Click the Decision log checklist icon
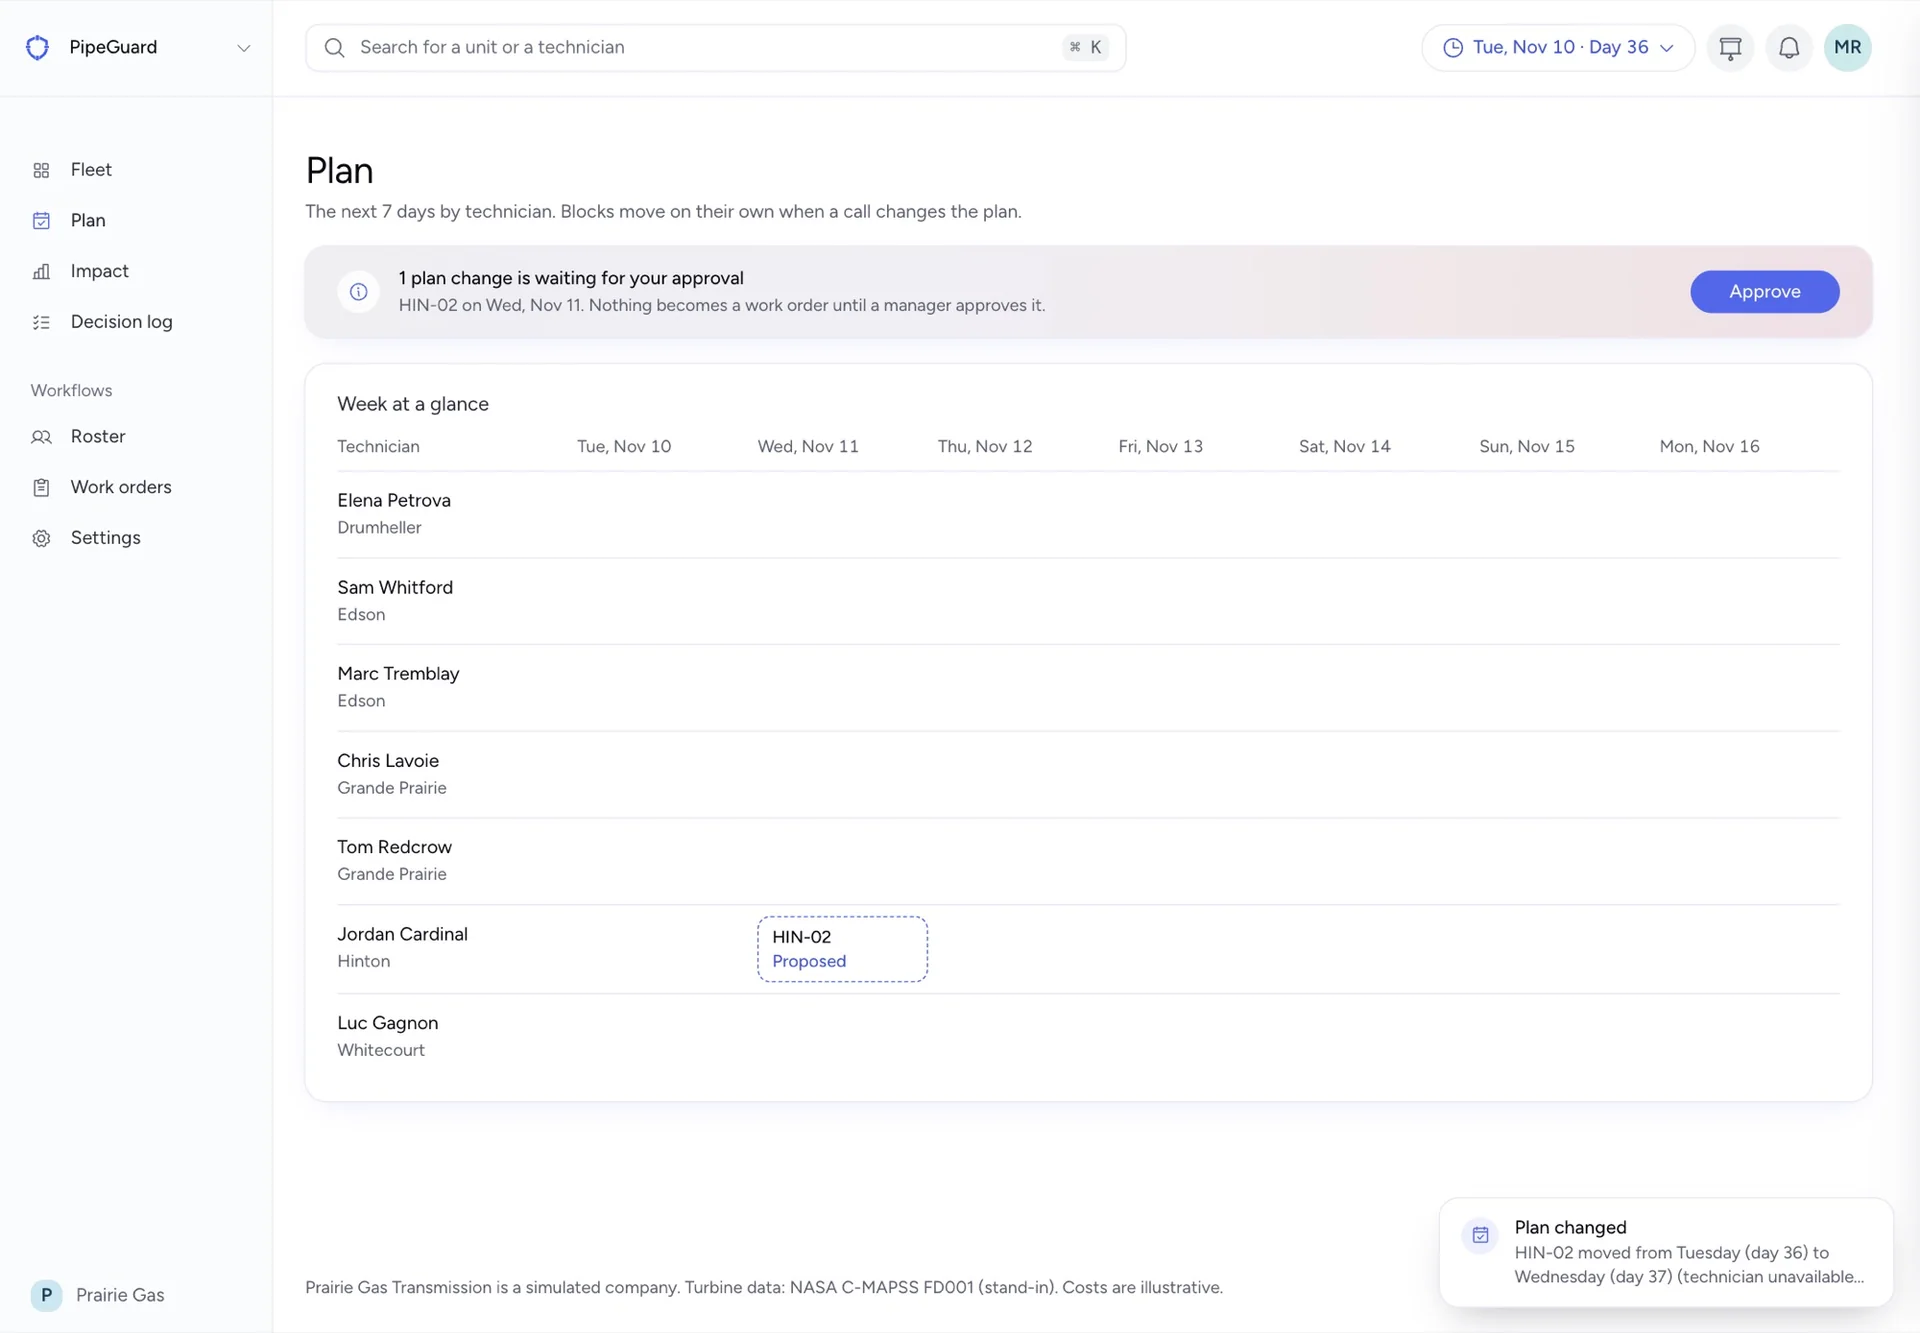 click(41, 322)
